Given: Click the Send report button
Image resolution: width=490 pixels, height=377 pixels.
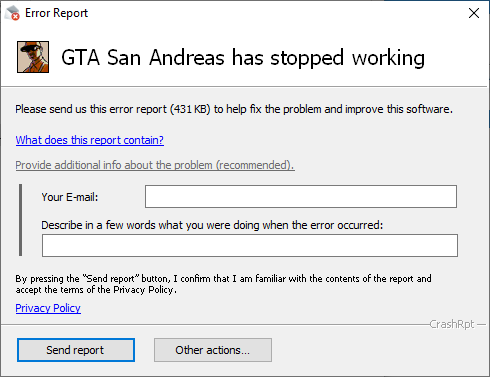Looking at the screenshot, I should 76,350.
